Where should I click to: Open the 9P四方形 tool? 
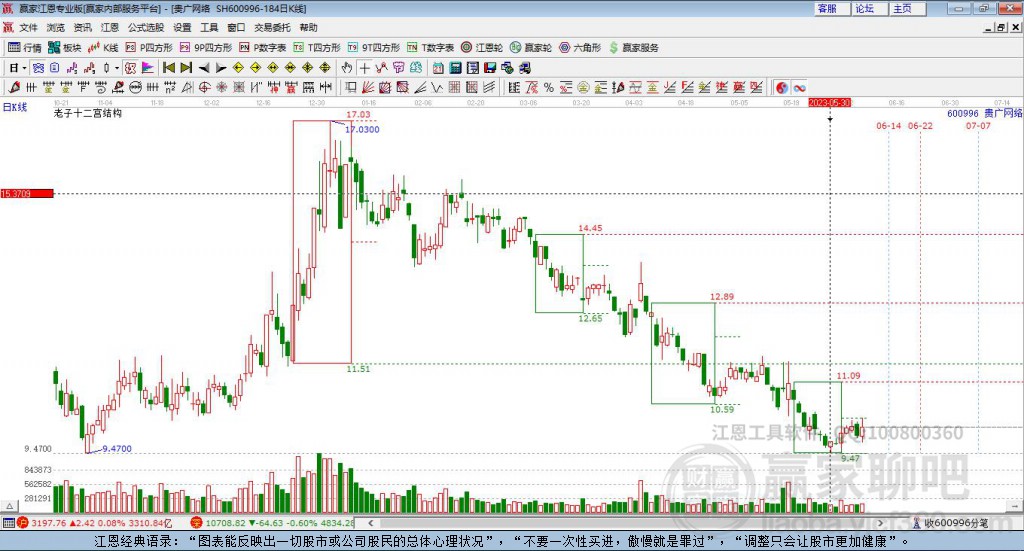(206, 48)
